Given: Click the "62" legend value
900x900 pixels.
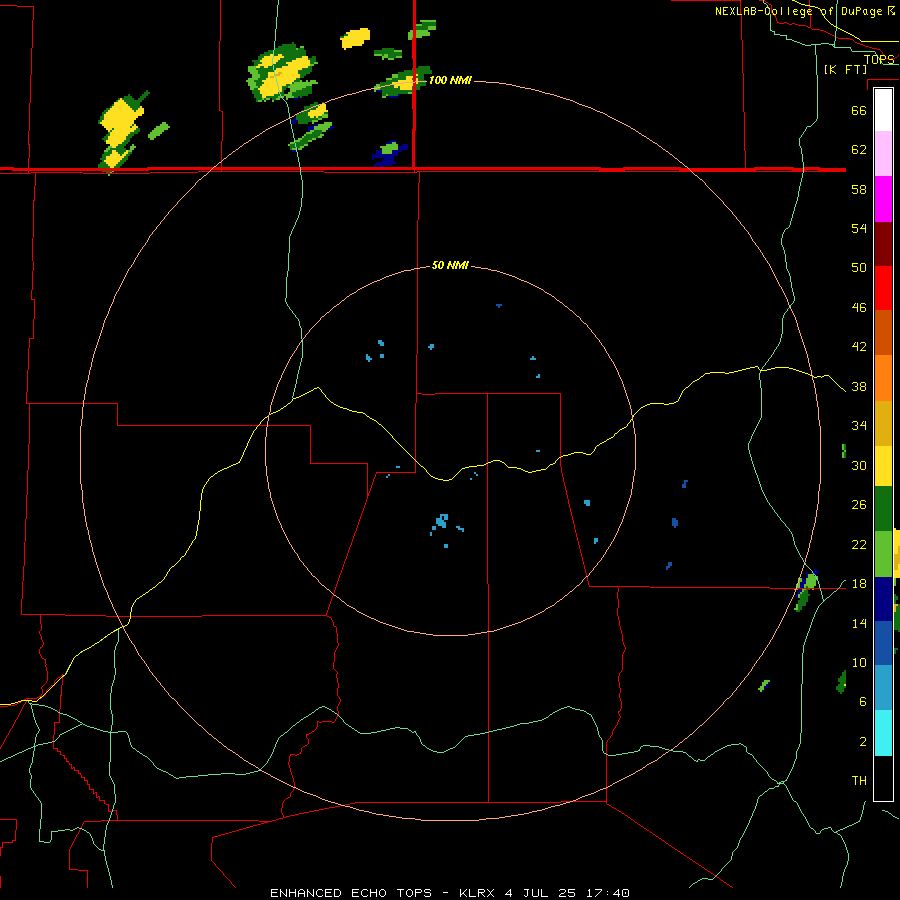Looking at the screenshot, I should coord(859,150).
